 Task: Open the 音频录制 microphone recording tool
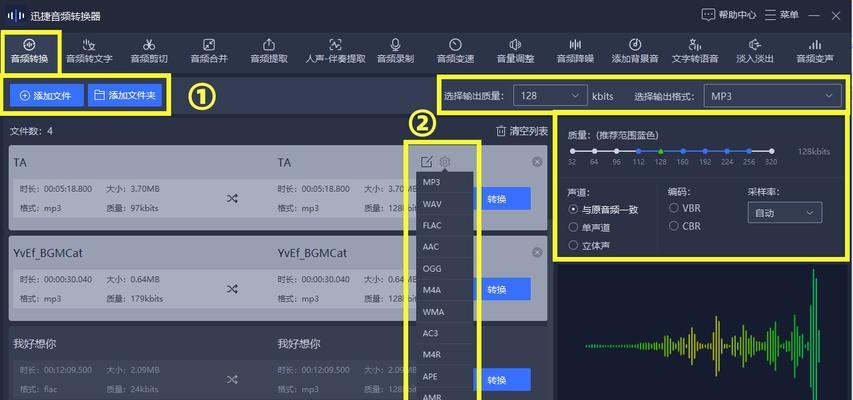coord(395,51)
